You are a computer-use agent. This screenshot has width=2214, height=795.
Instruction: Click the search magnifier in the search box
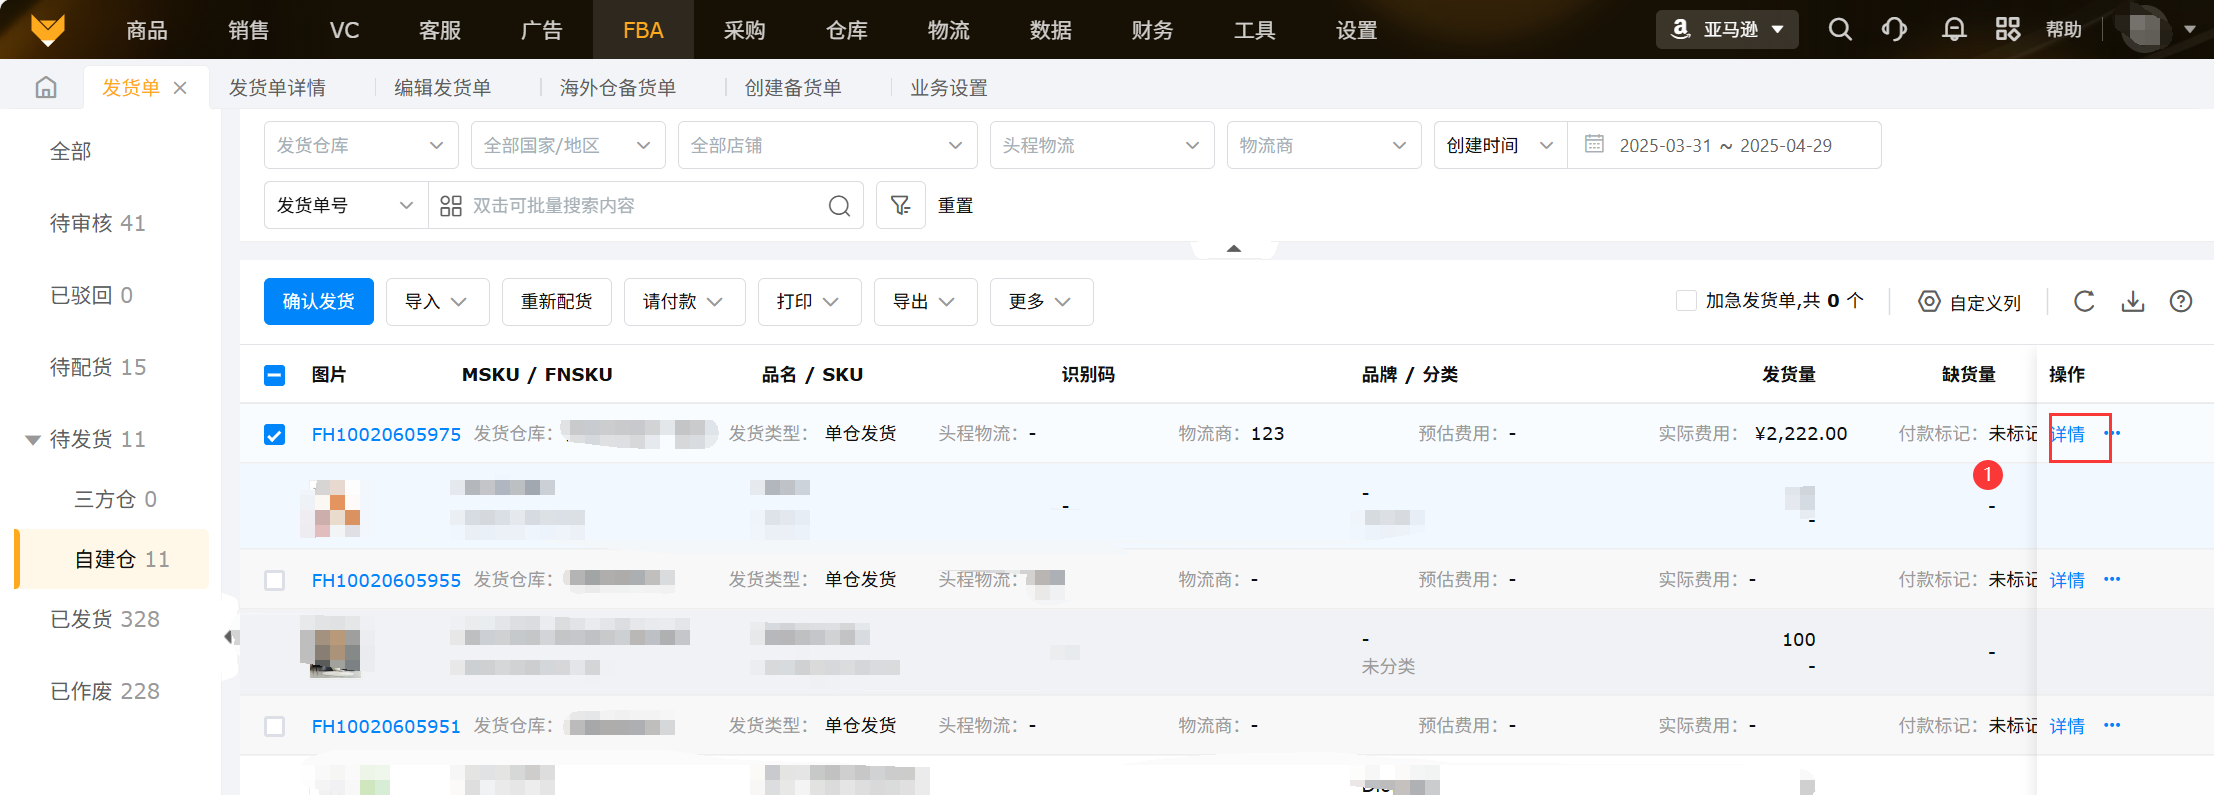click(839, 206)
